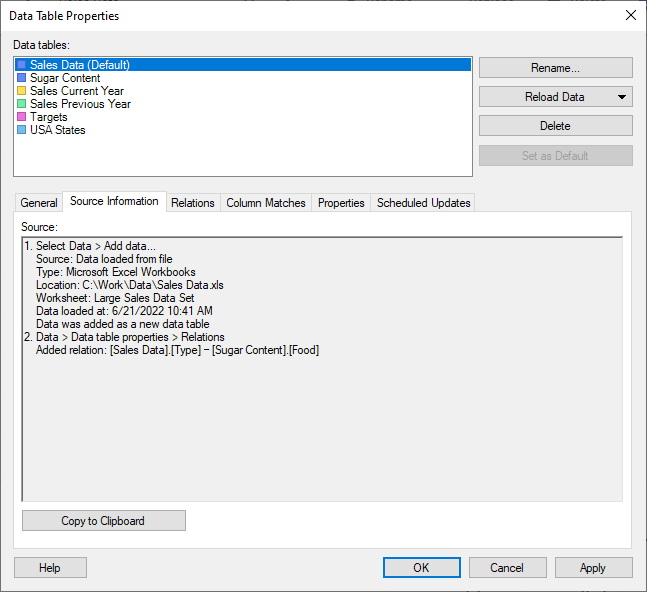The image size is (647, 592).
Task: Click the 'Source: Data loaded from file' line
Action: click(x=104, y=259)
